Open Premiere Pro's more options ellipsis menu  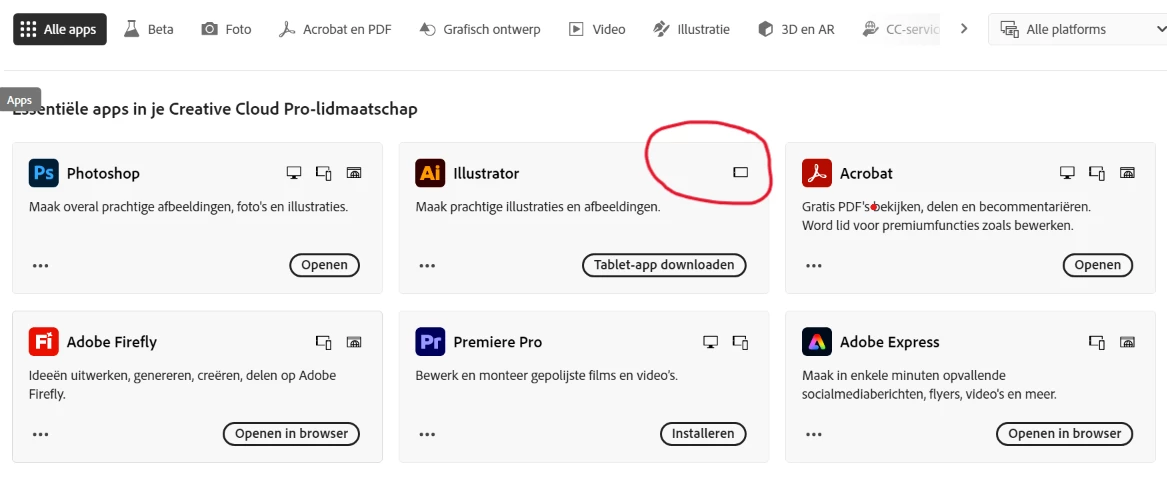(x=426, y=434)
